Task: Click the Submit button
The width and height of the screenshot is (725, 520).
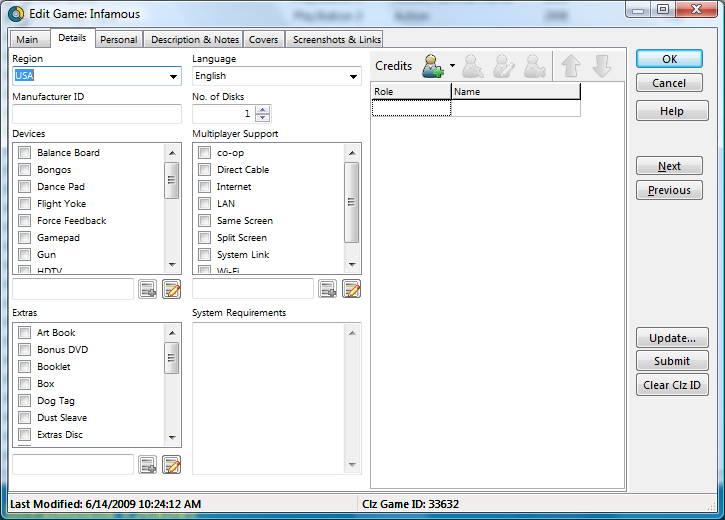Action: click(x=672, y=361)
